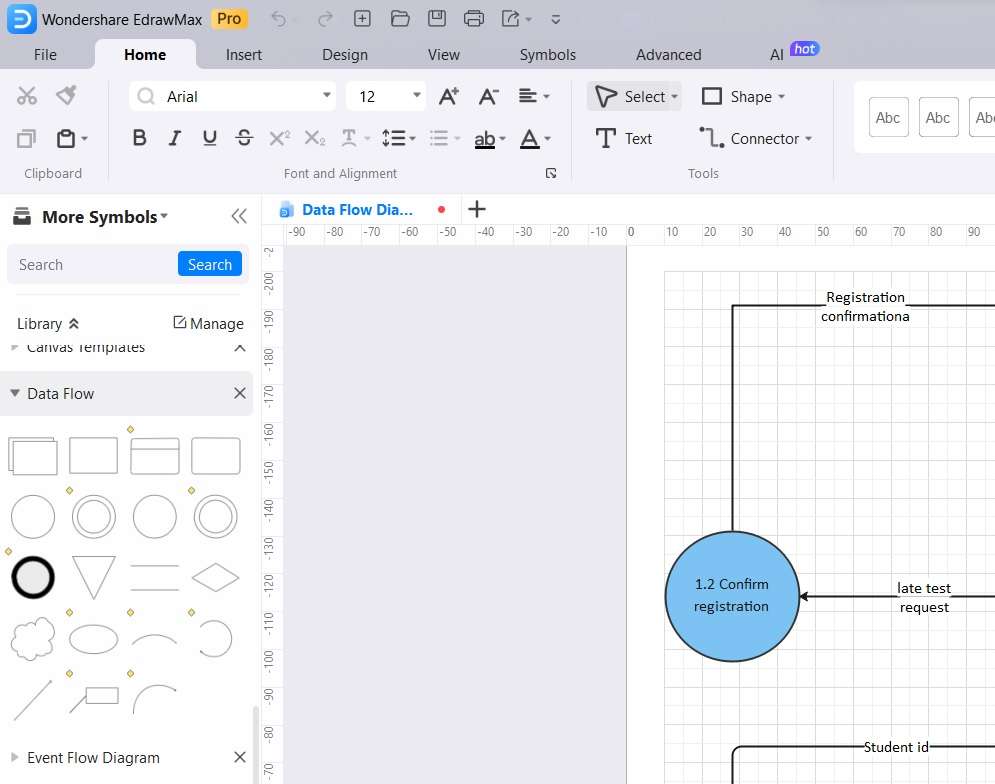Decrease font size with A- icon

coord(489,96)
